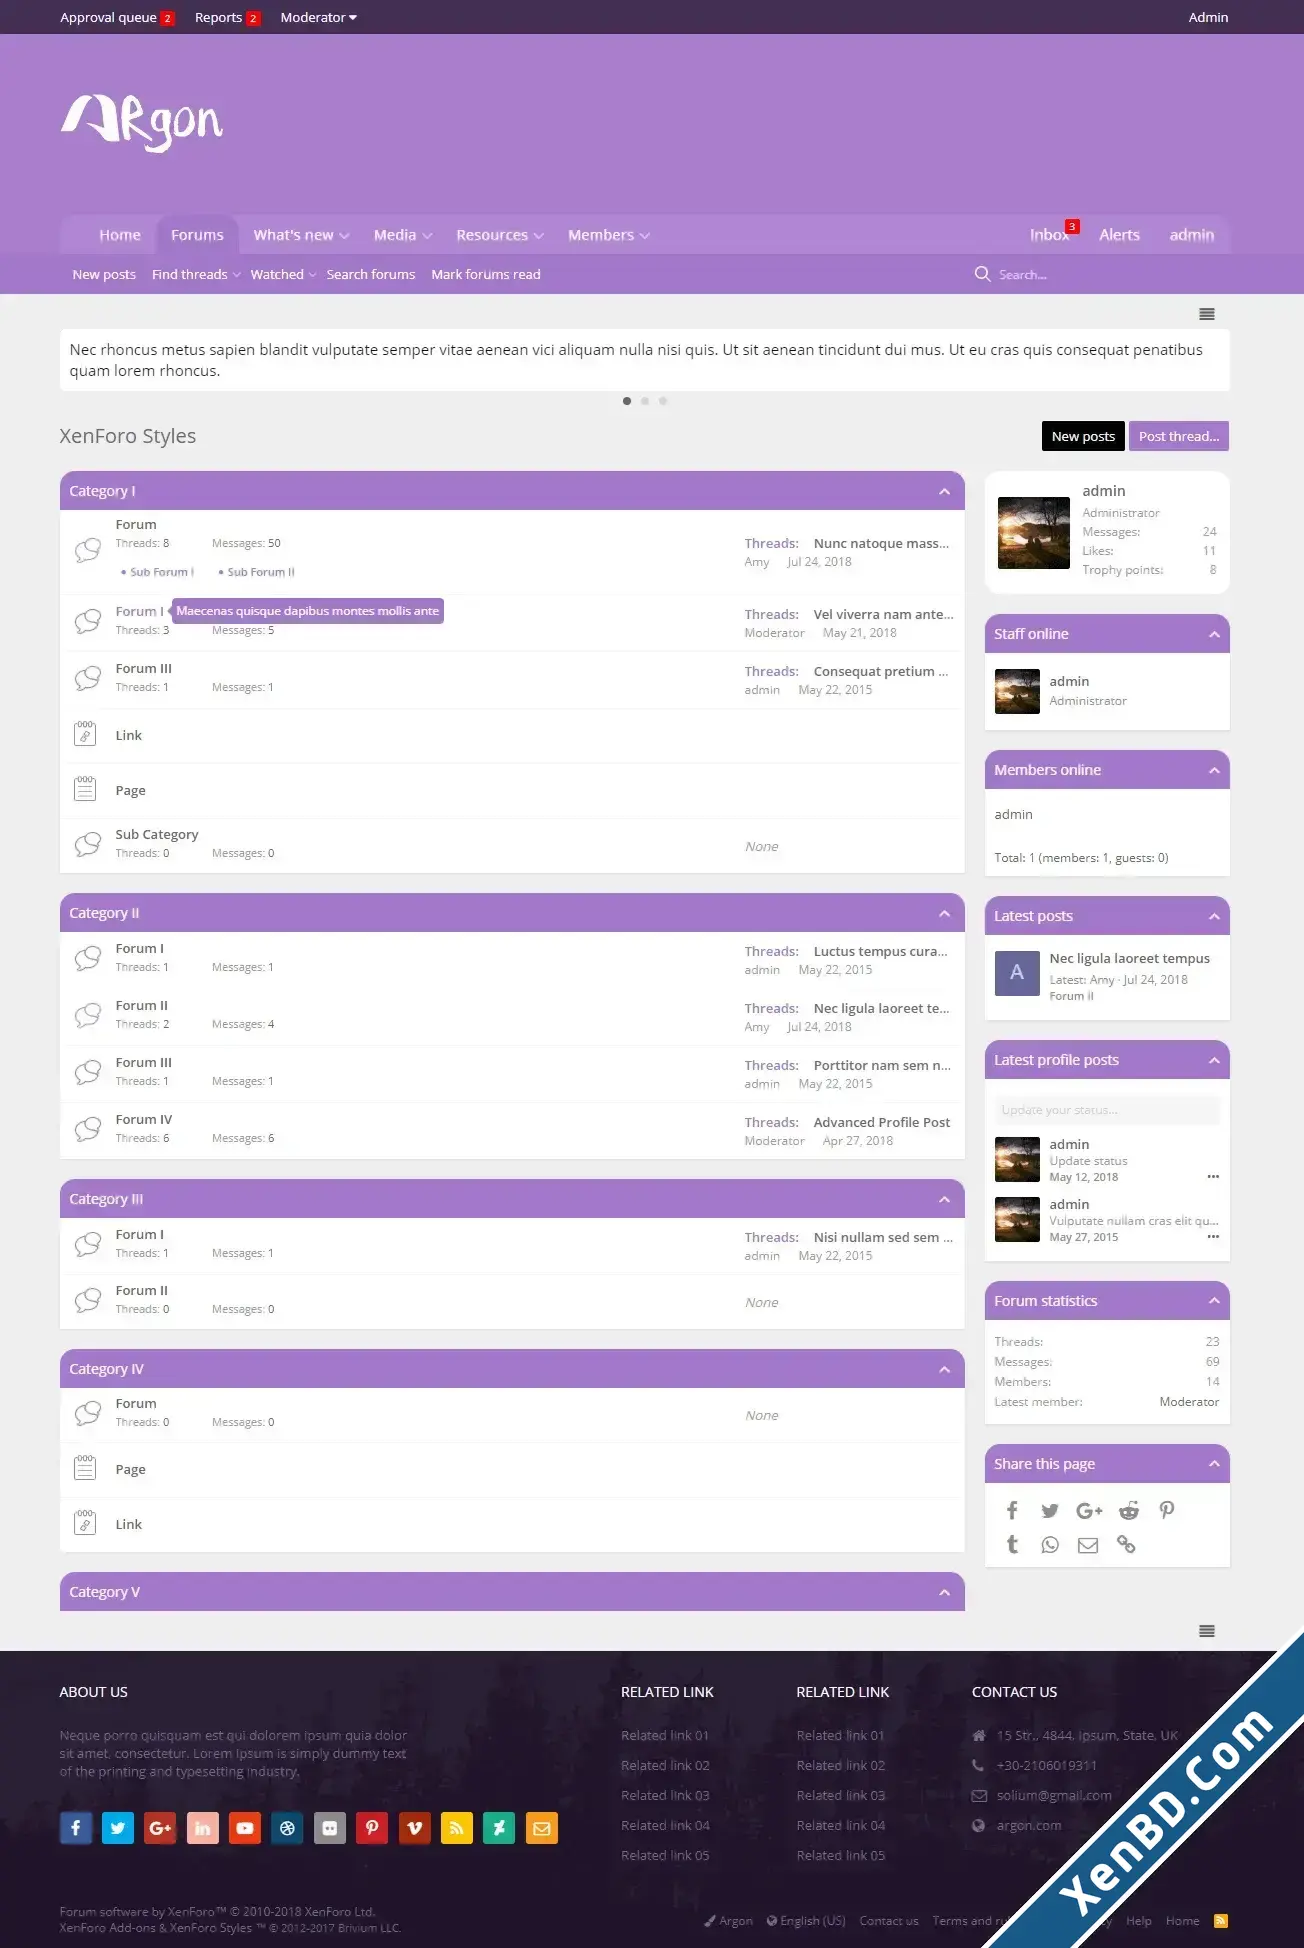Share page on Facebook in sidebar
The image size is (1304, 1948).
(1012, 1510)
